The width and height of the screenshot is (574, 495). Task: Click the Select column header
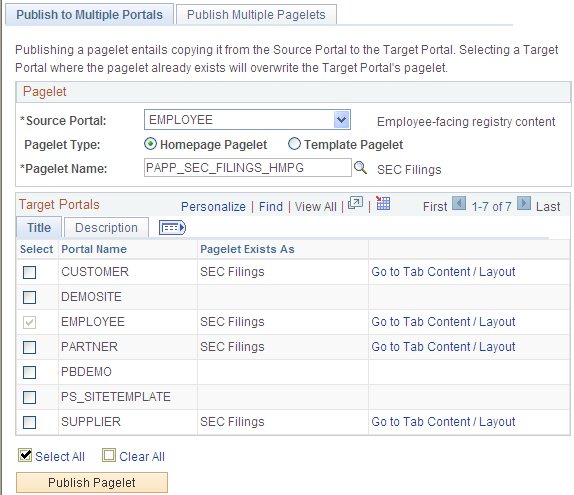point(36,249)
